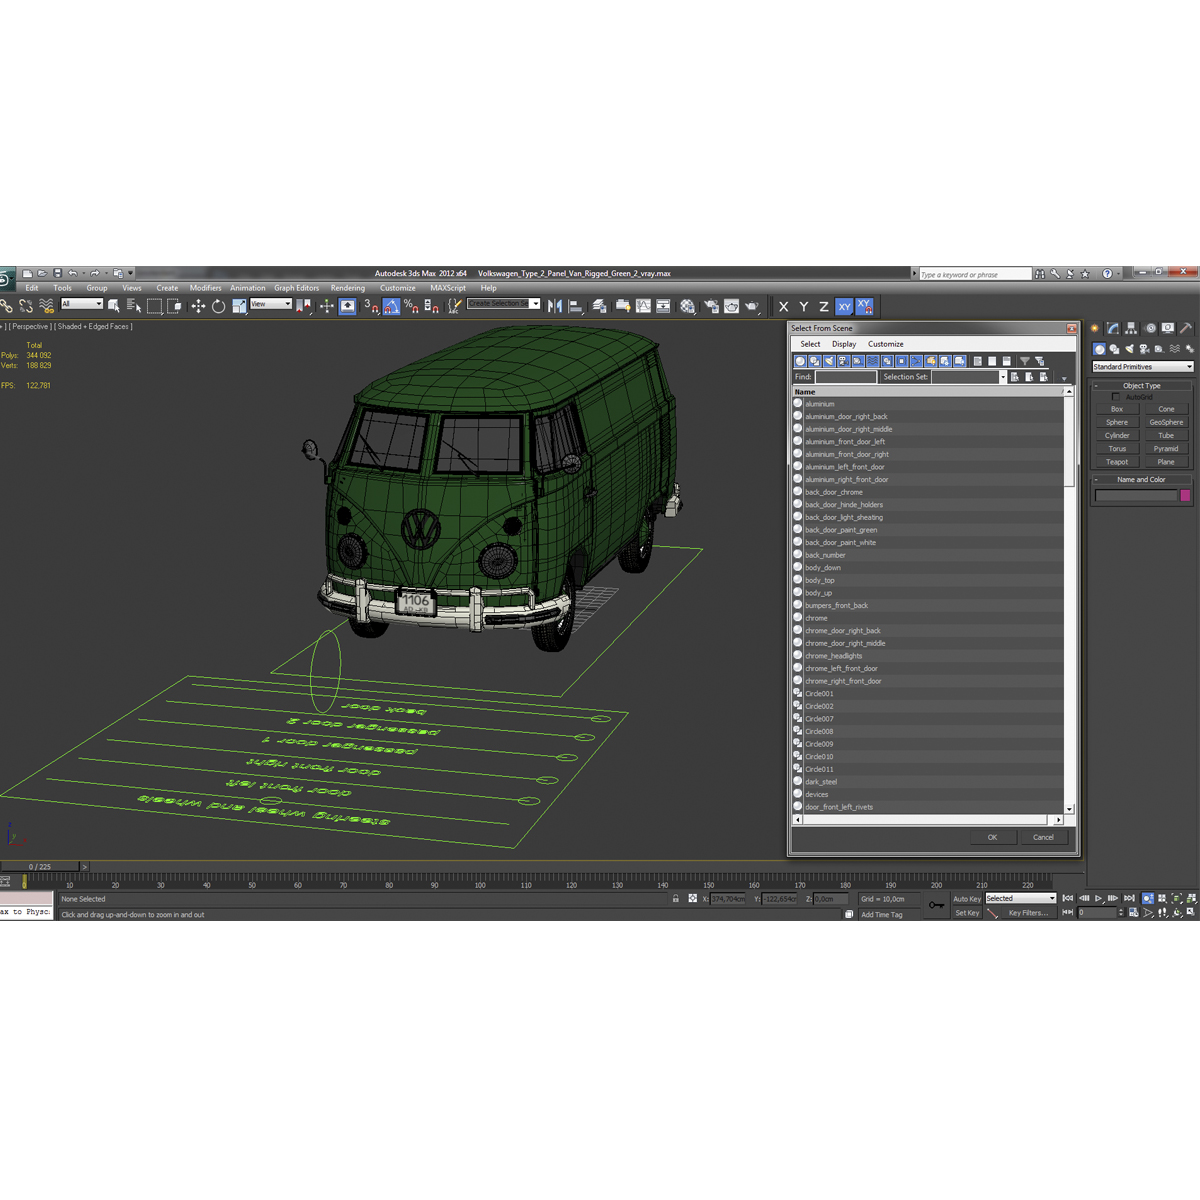Viewport: 1200px width, 1200px height.
Task: Click the Set Key button
Action: pos(967,913)
